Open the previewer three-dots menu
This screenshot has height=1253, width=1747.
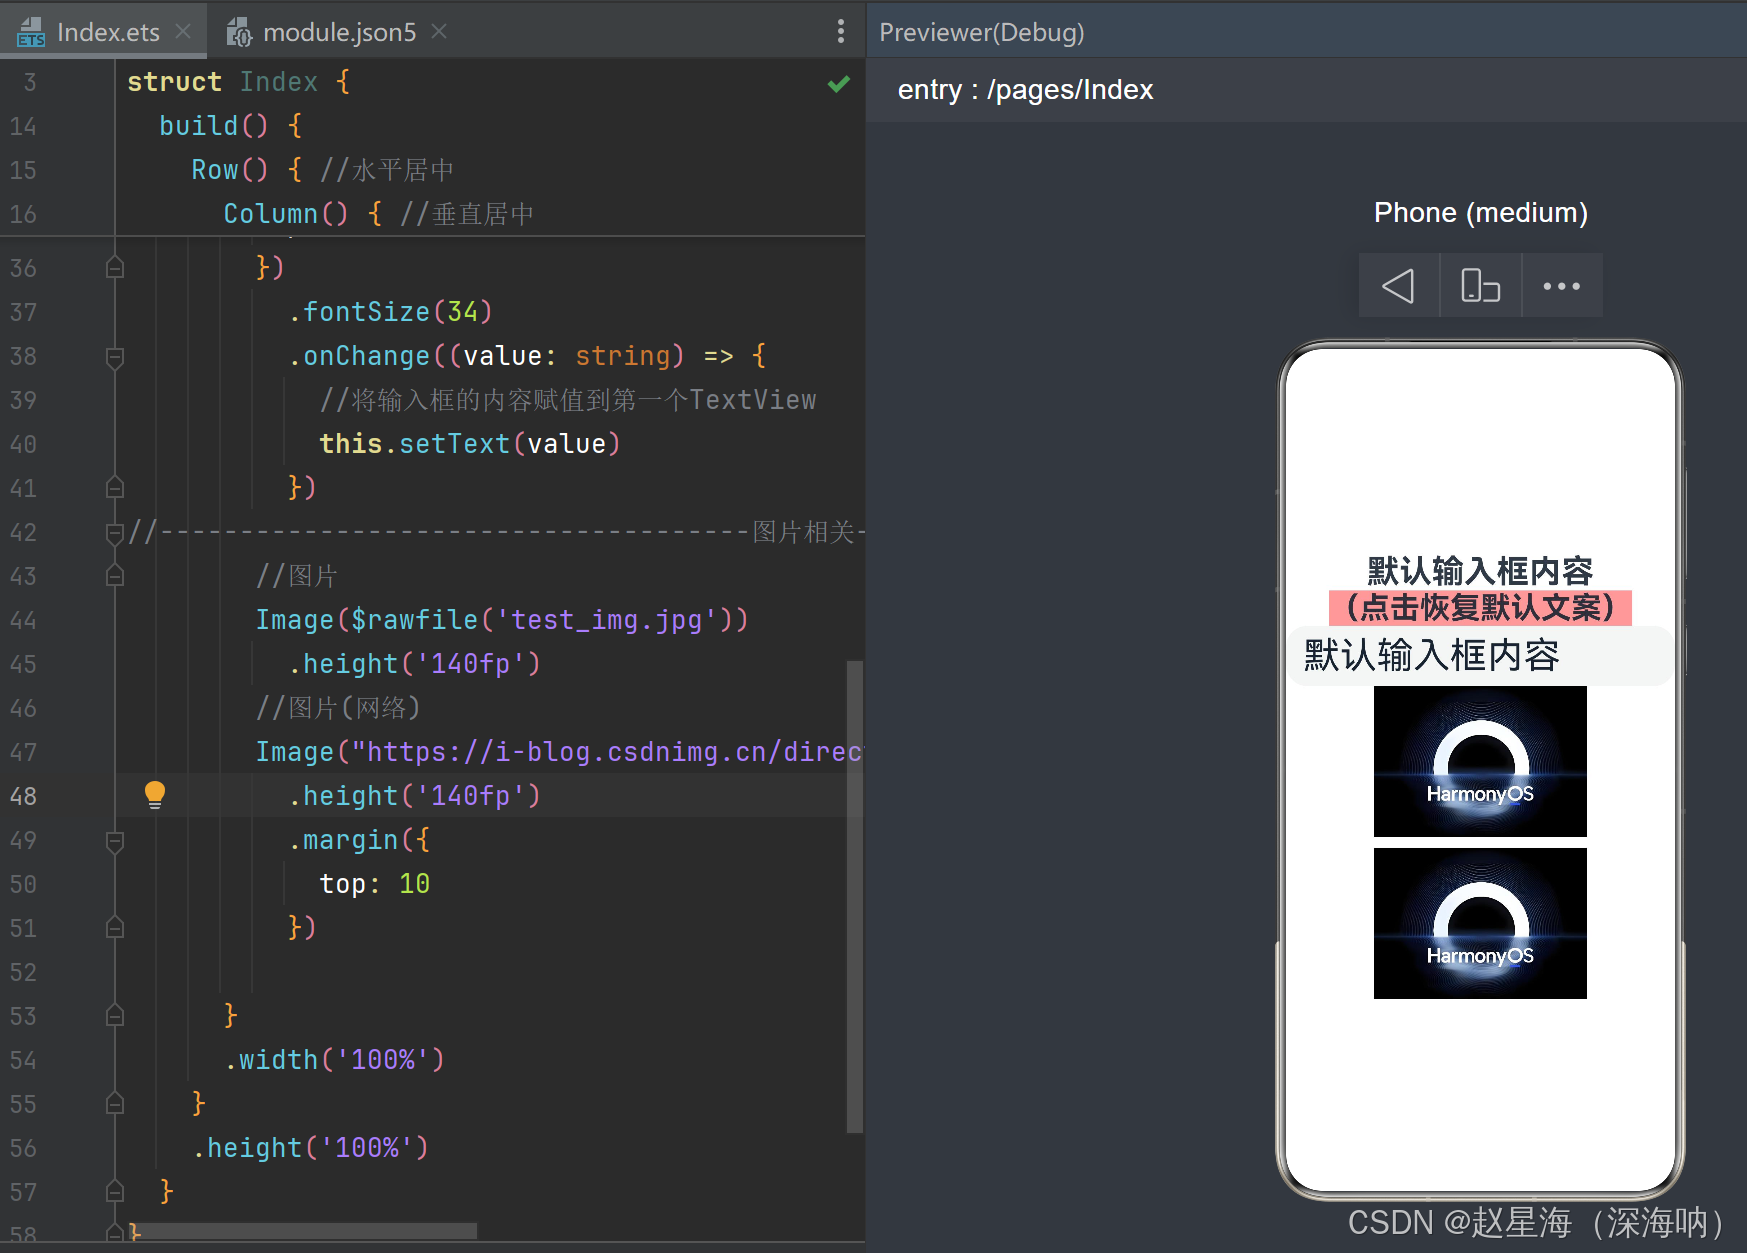[x=1562, y=286]
